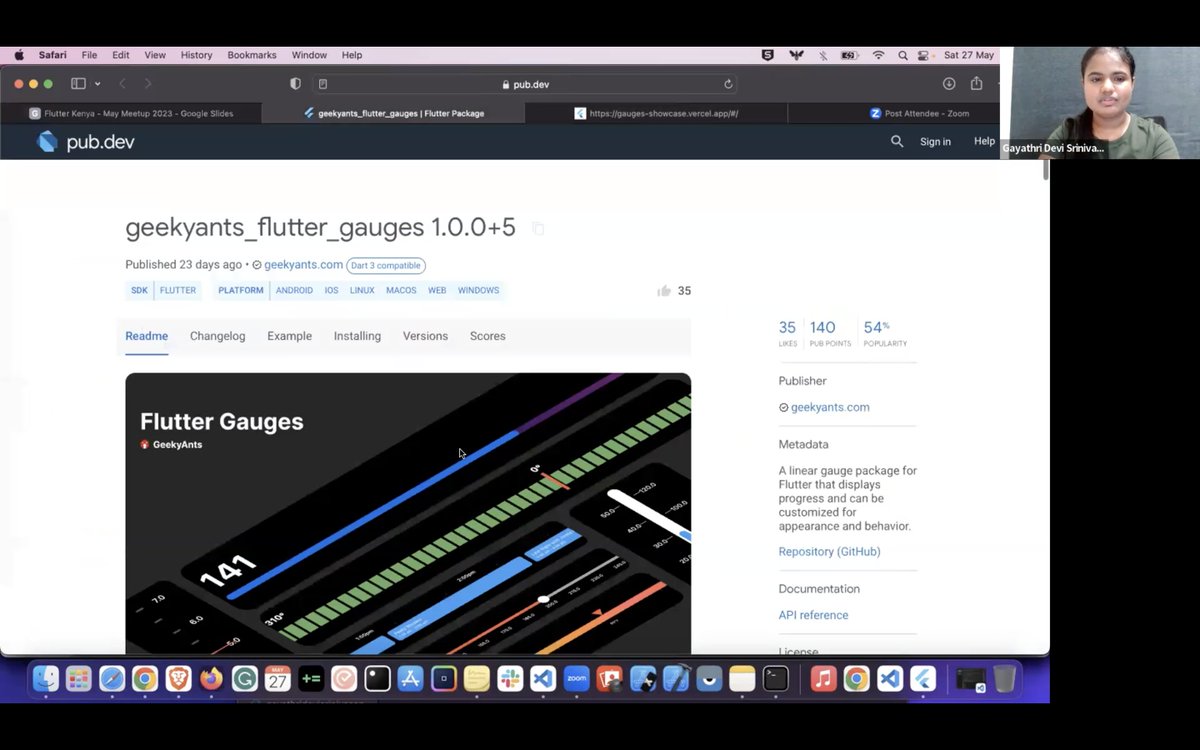Click the Dart 3 compatible badge
Screen dimensions: 1200x750
(x=386, y=266)
